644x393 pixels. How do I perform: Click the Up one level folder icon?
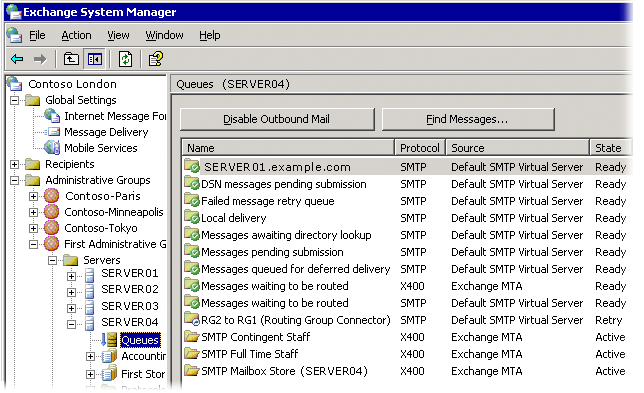pyautogui.click(x=71, y=59)
